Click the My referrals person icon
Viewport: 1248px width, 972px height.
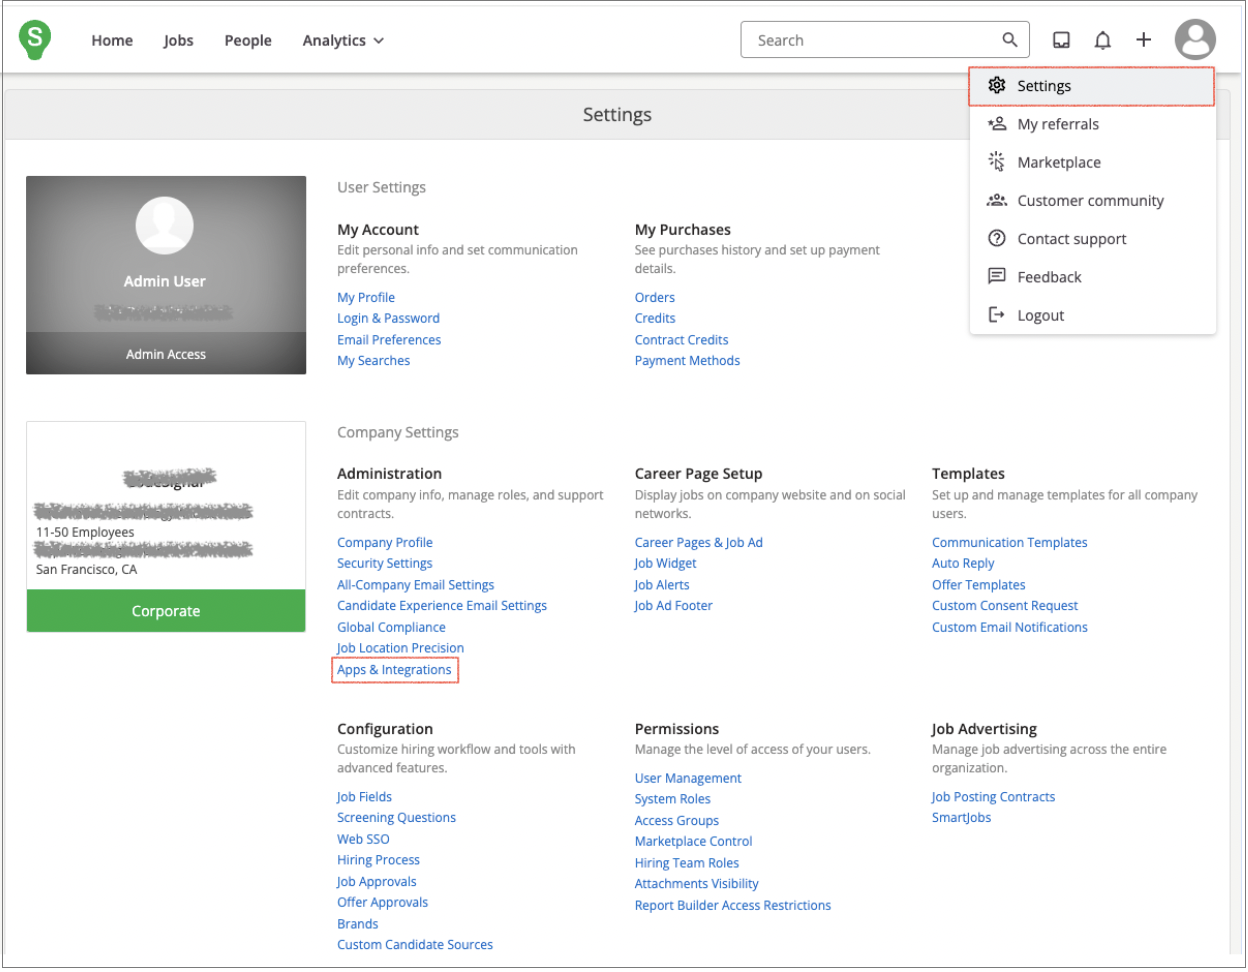click(x=997, y=124)
